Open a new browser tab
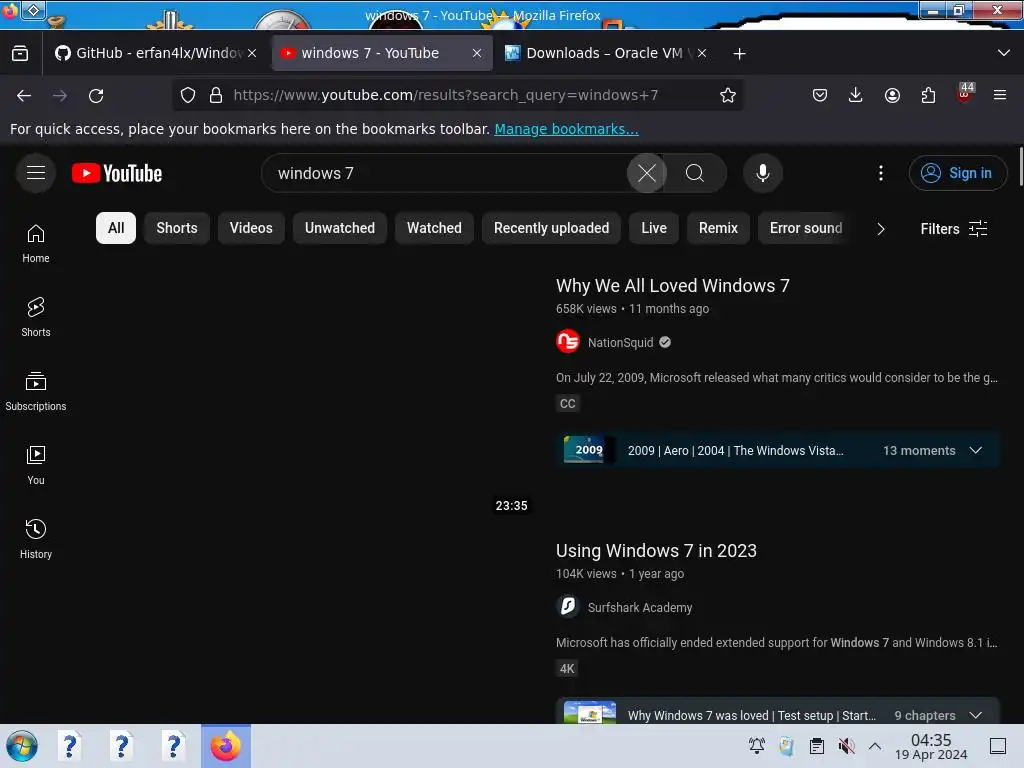The height and width of the screenshot is (768, 1024). coord(739,54)
